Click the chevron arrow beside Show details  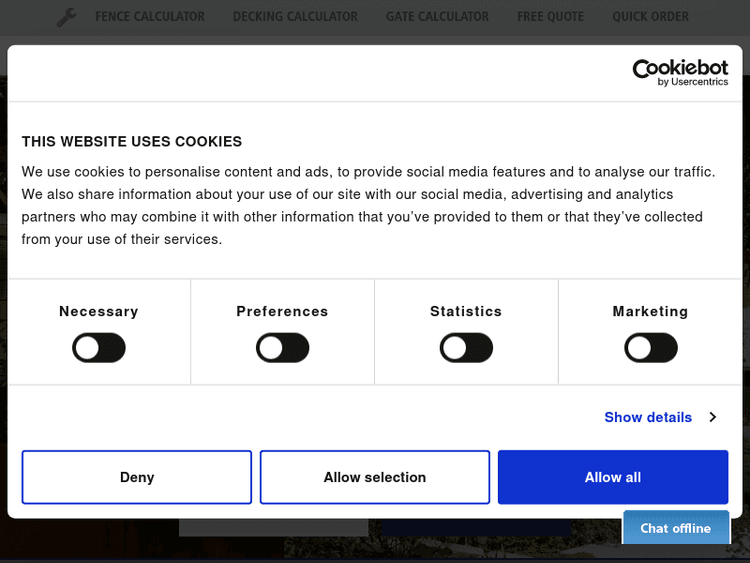click(713, 417)
